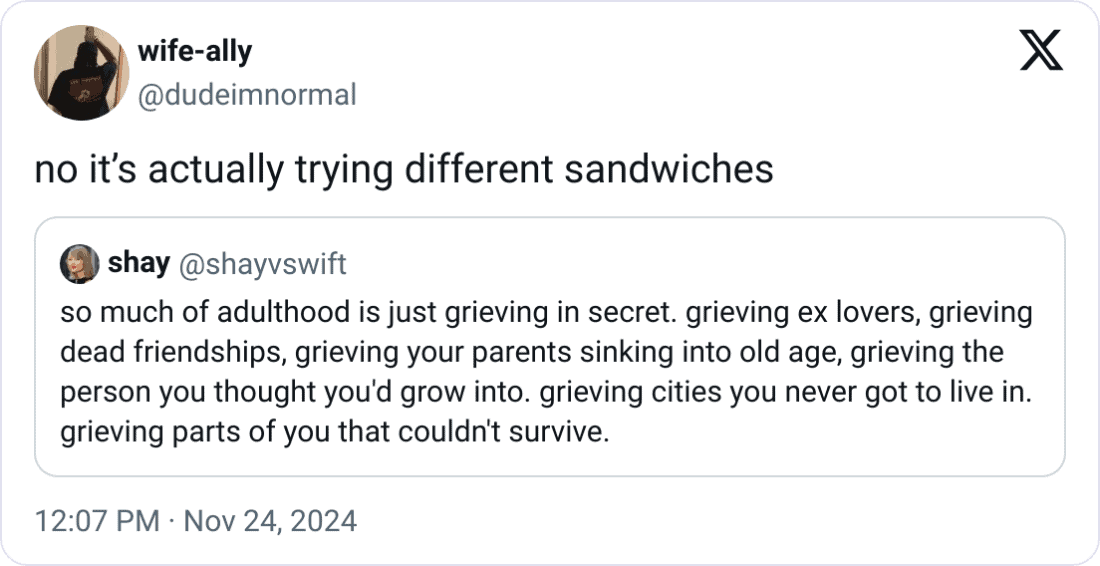Click the phrase "sinking into old age"

click(x=709, y=353)
